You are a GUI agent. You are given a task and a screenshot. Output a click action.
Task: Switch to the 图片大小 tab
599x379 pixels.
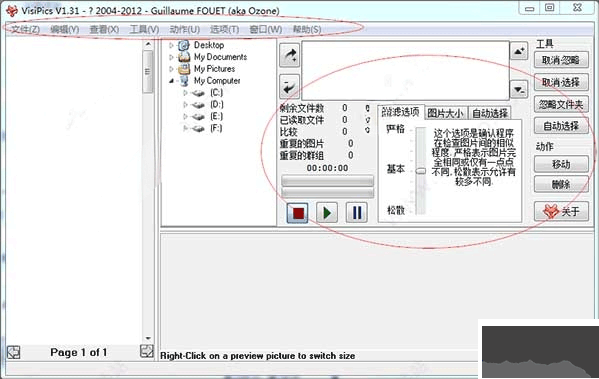tap(445, 113)
